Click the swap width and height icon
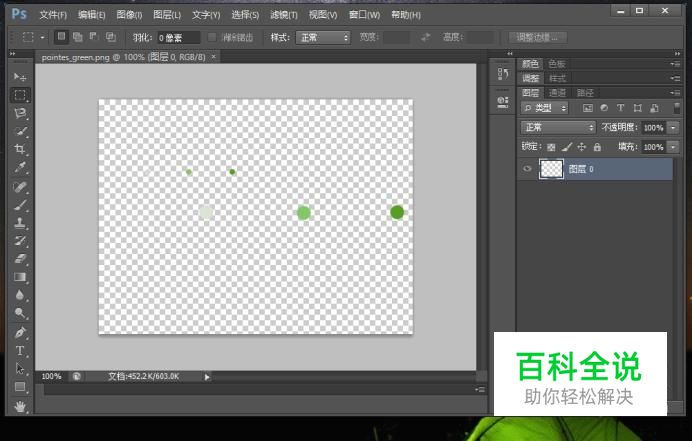The height and width of the screenshot is (441, 692). coord(425,38)
